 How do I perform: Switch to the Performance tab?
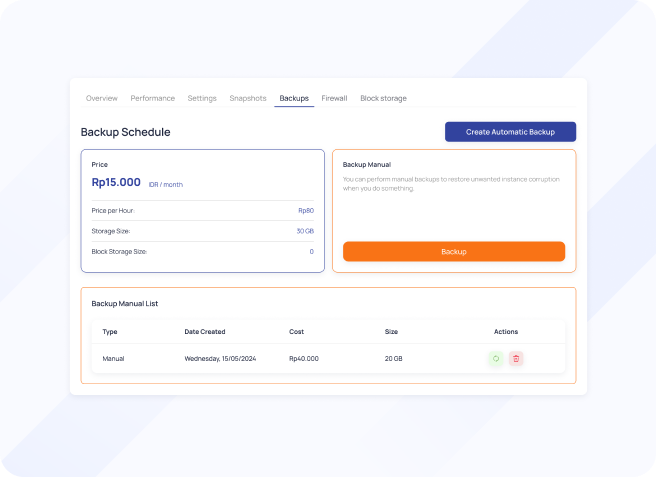tap(153, 98)
